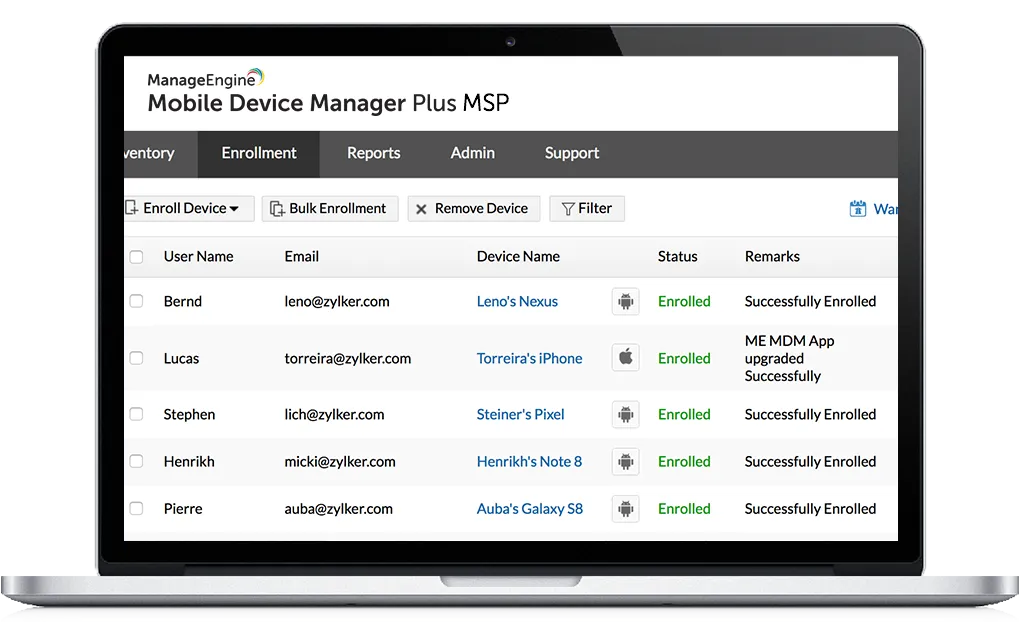Click Successfully Enrolled remark in Pierre's row
Screen dimensions: 1019x643
(810, 509)
